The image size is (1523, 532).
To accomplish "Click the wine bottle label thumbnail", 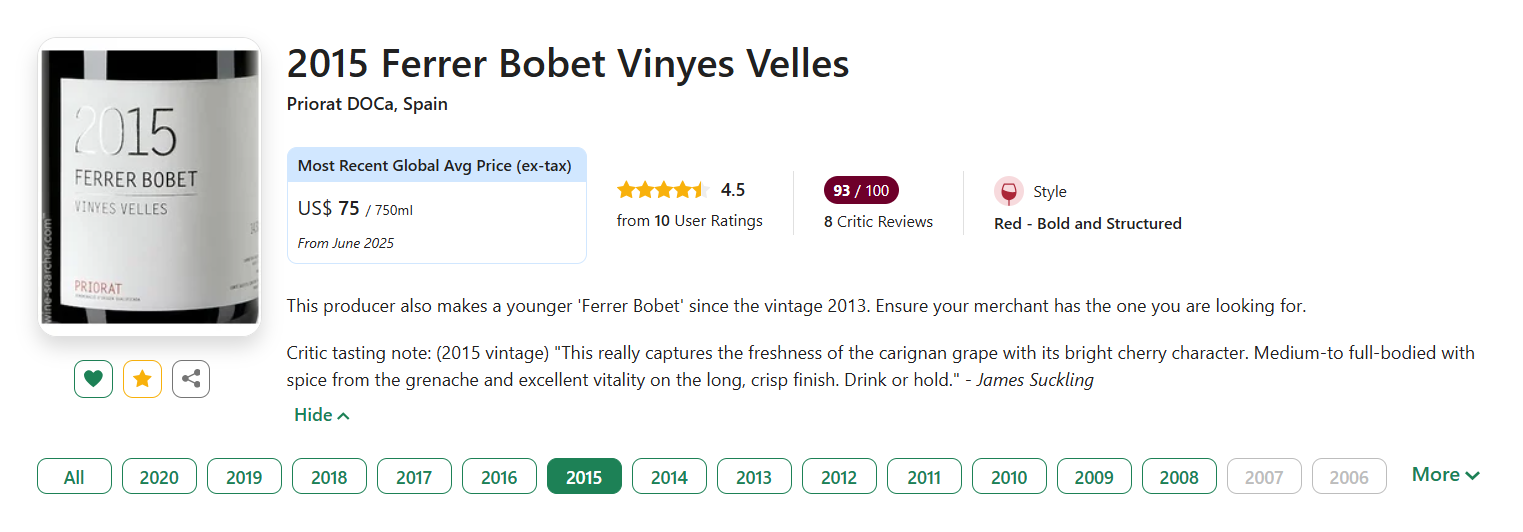I will (149, 187).
